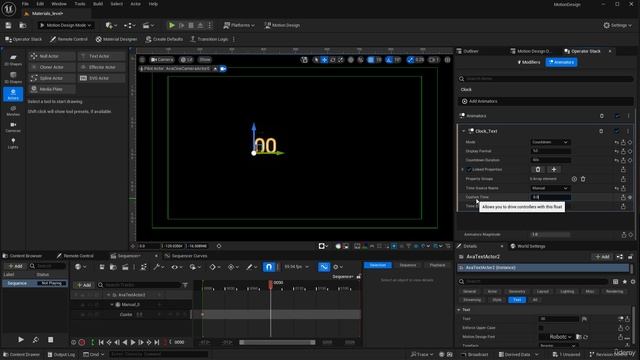The width and height of the screenshot is (640, 360).
Task: Delete the Clock_Text animator with trash icon
Action: click(601, 131)
